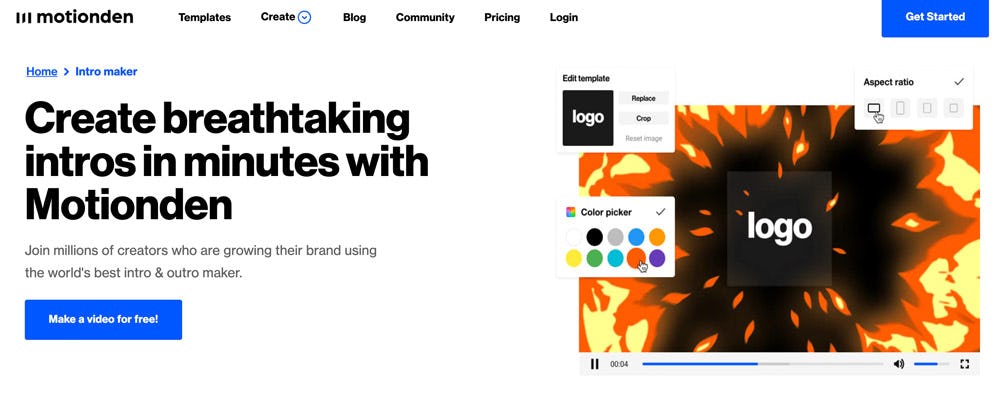
Task: Mute the video with speaker icon
Action: tap(898, 364)
